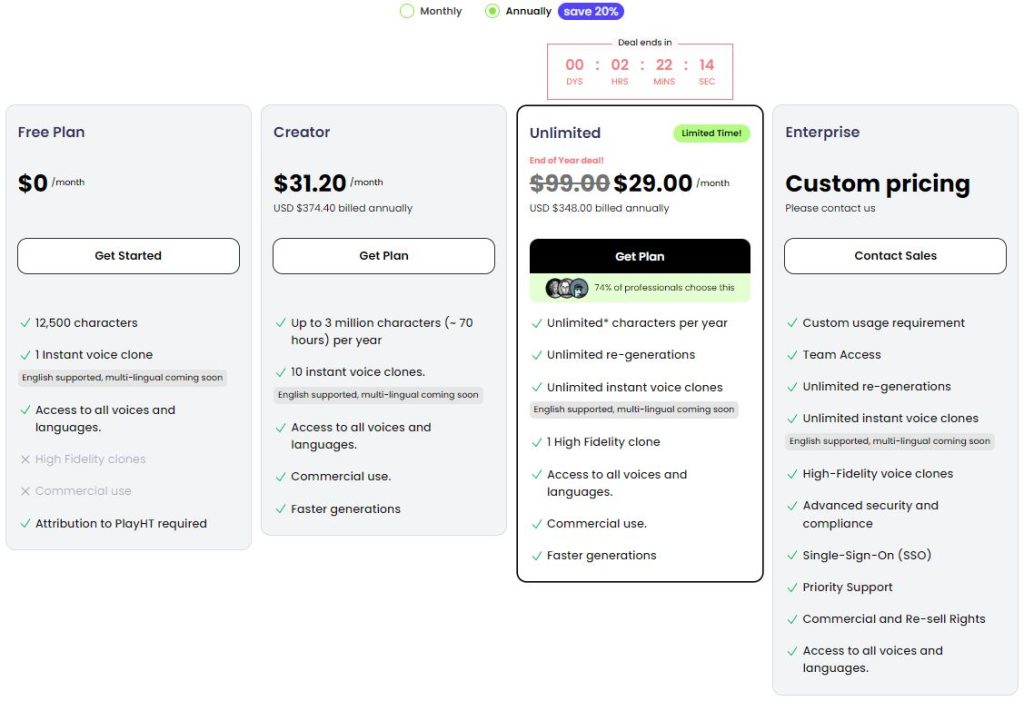The height and width of the screenshot is (701, 1024).
Task: Click the End of Year deal text
Action: point(567,159)
